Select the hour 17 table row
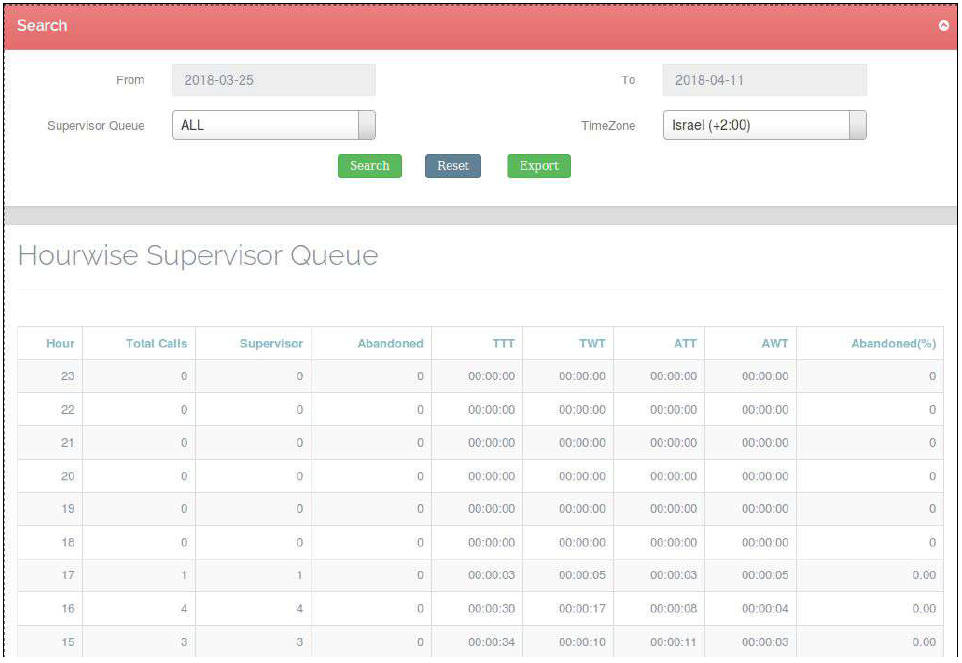Screen dimensions: 962x663 (x=480, y=575)
